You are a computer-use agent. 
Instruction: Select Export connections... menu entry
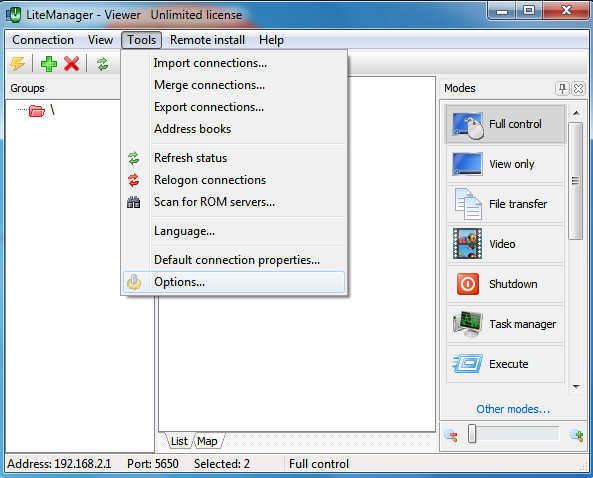tap(233, 107)
